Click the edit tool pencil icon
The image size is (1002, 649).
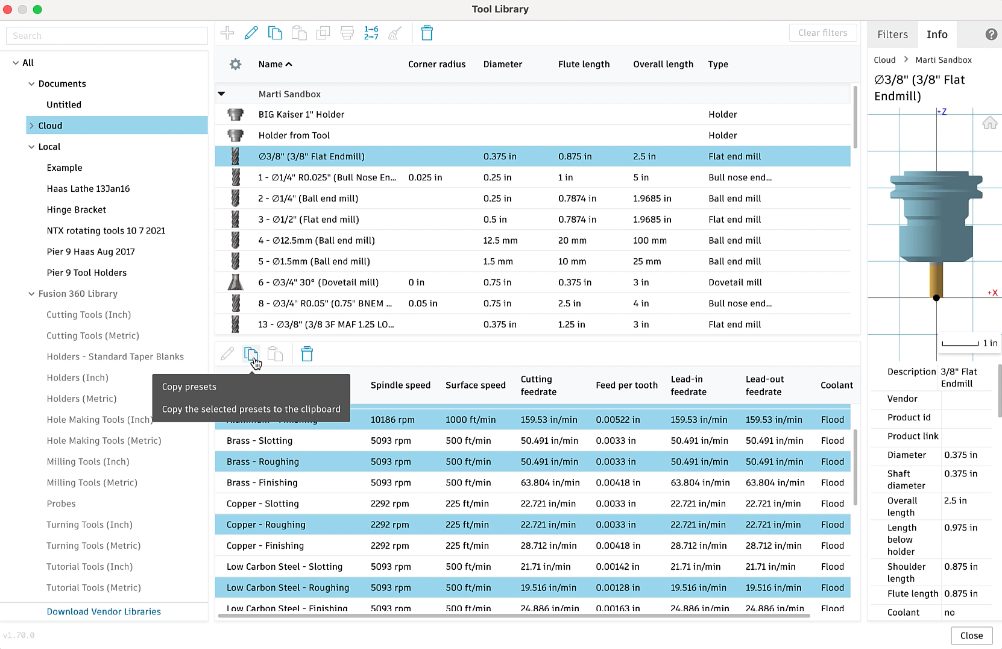pos(251,33)
